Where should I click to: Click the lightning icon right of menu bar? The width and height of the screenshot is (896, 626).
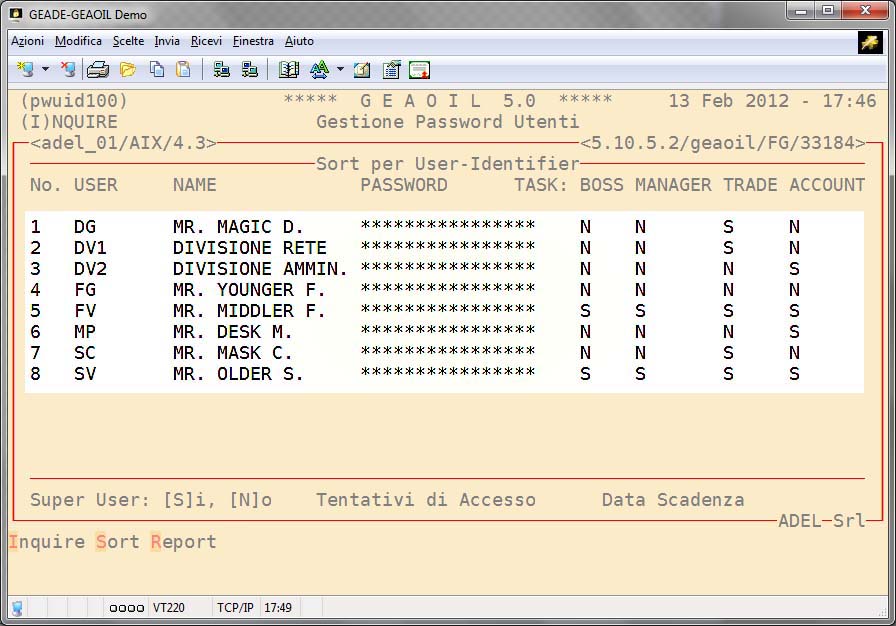(869, 41)
